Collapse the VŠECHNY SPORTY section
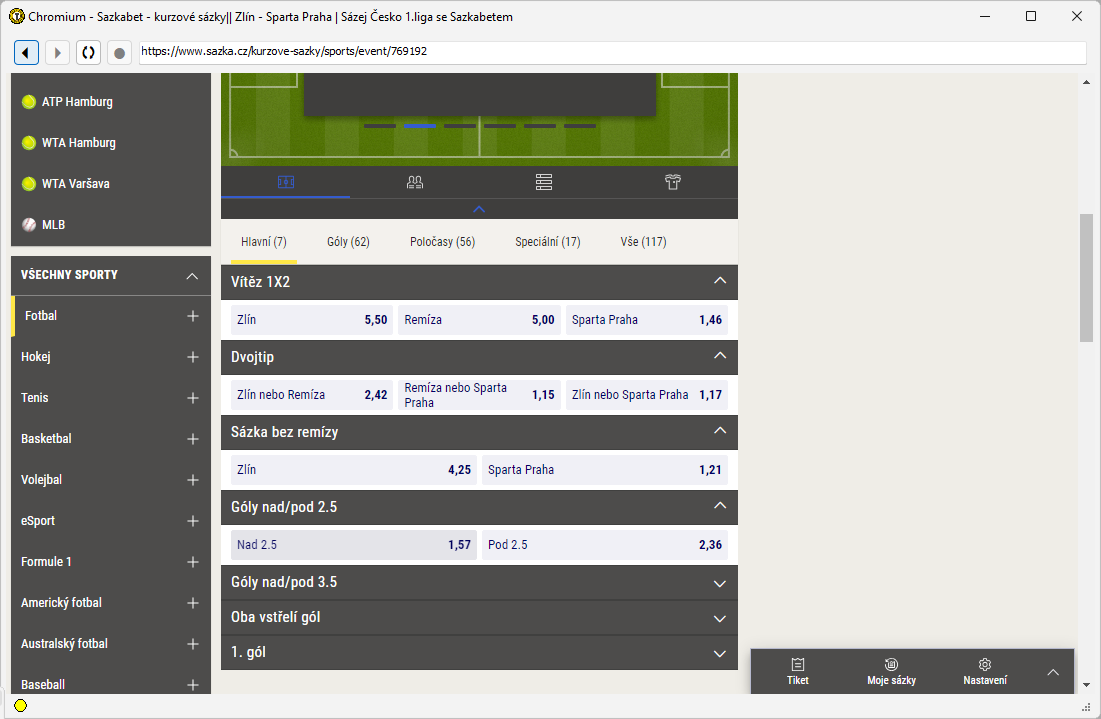This screenshot has height=719, width=1101. [192, 275]
